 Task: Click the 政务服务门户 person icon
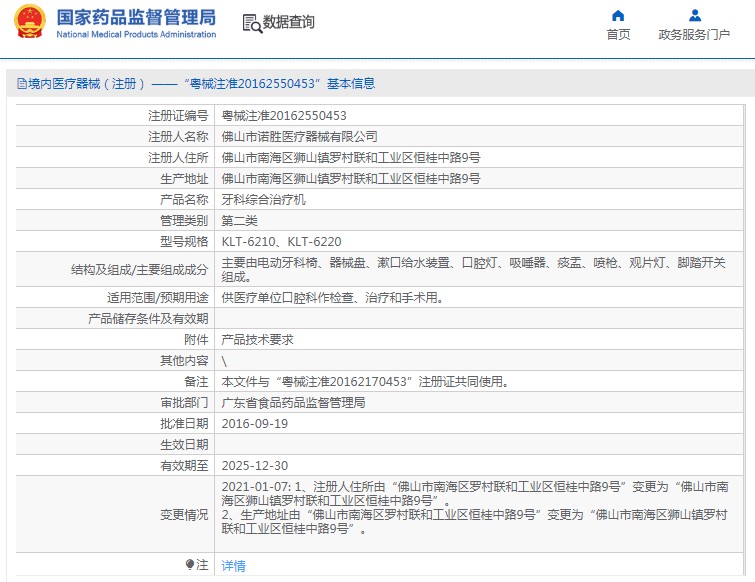click(695, 15)
